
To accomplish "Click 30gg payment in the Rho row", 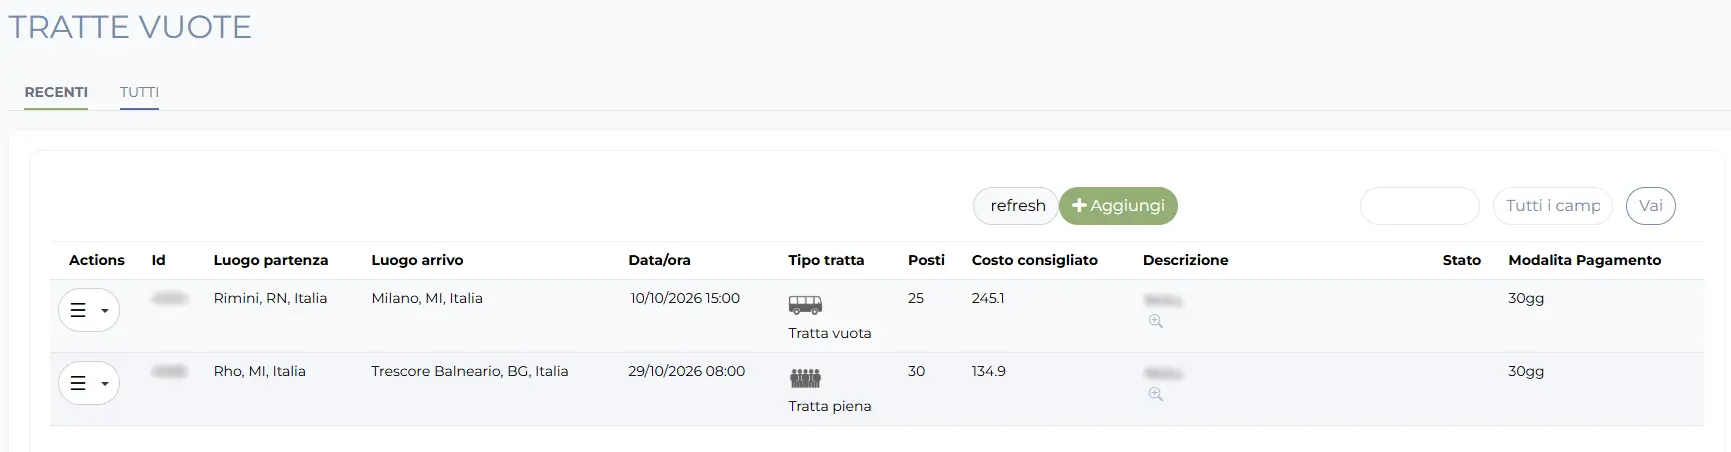I will click(x=1526, y=371).
